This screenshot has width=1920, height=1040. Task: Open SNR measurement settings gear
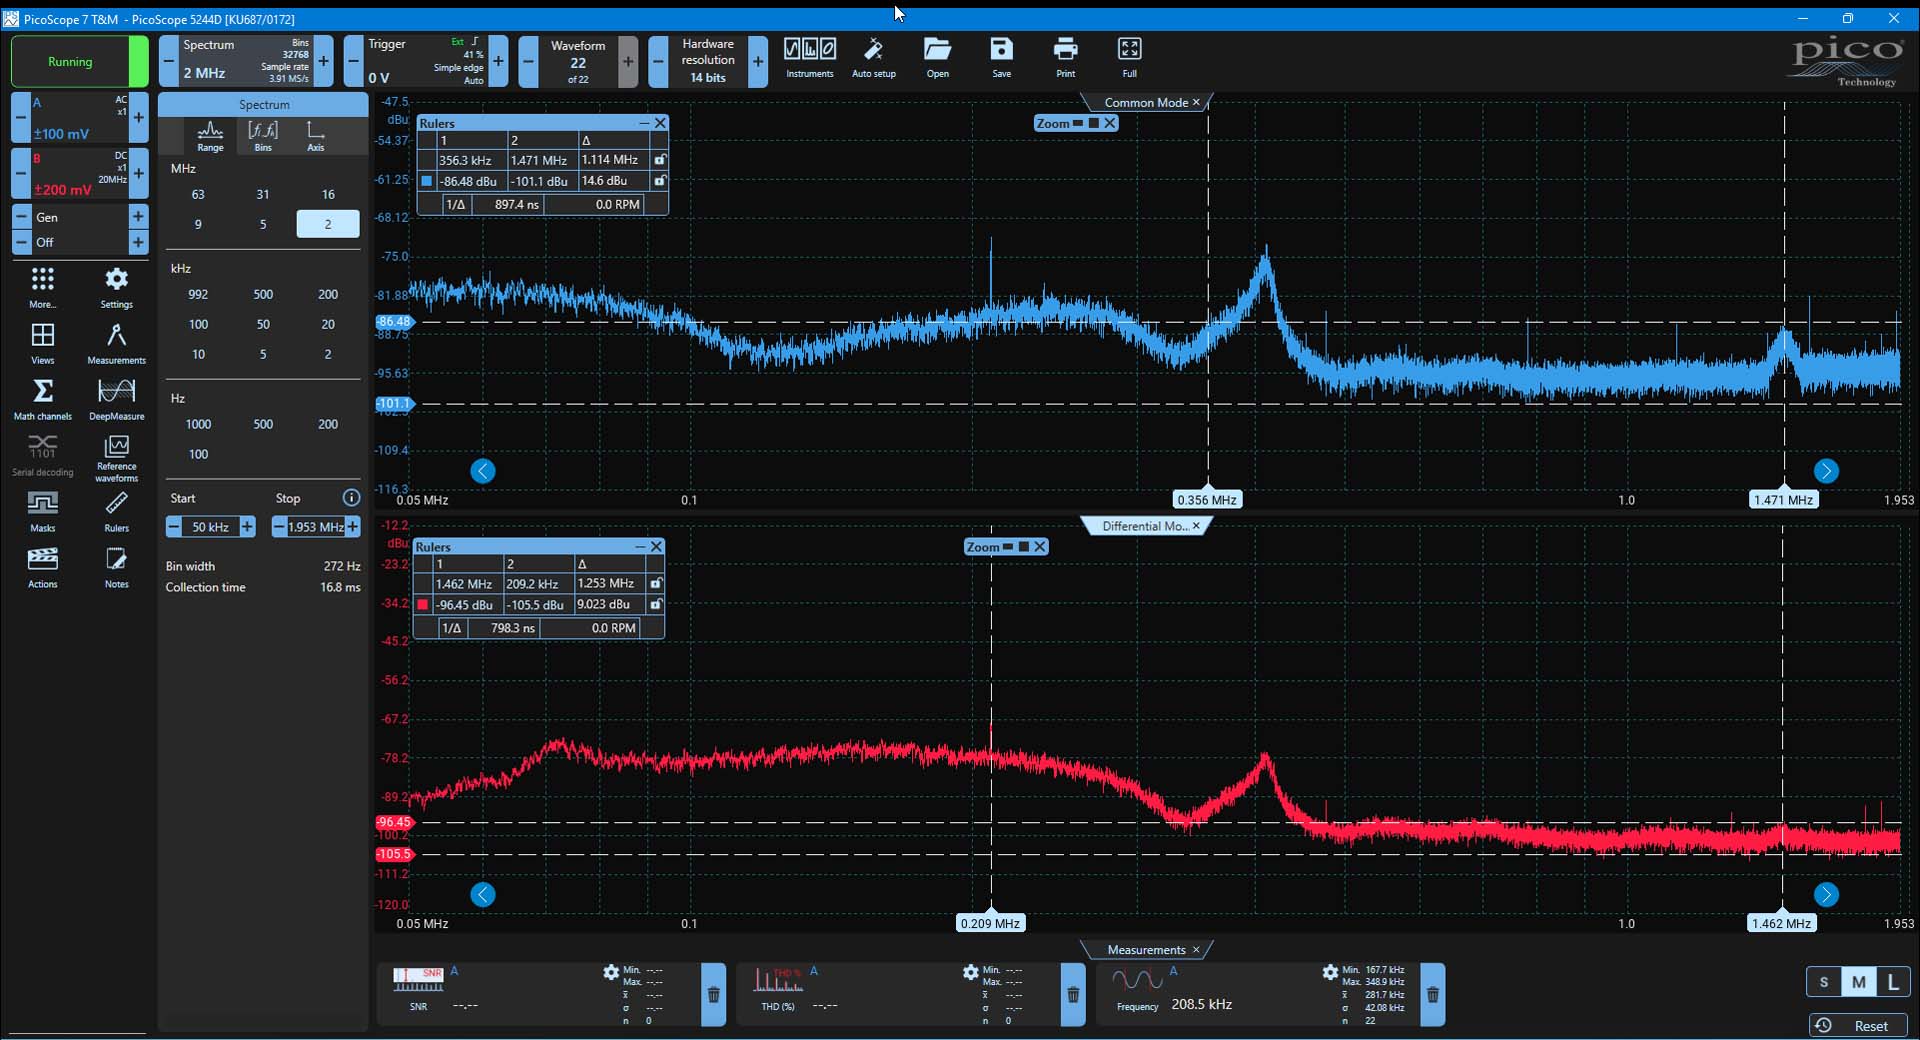pyautogui.click(x=611, y=972)
